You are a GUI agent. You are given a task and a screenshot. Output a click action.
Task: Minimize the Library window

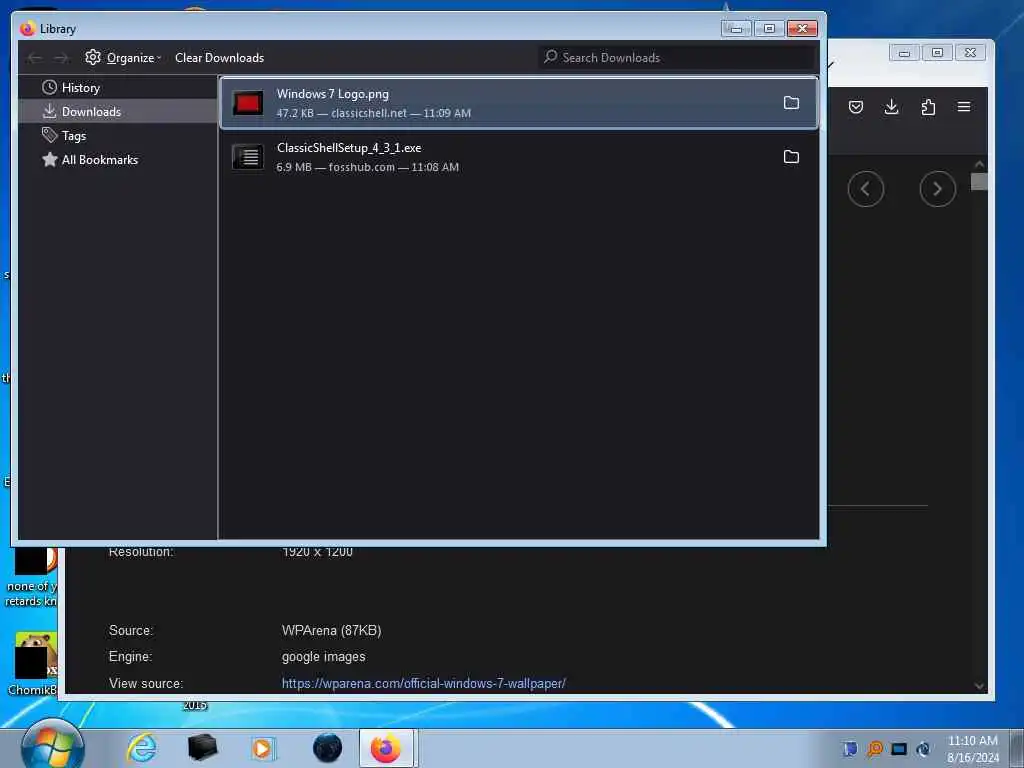736,29
